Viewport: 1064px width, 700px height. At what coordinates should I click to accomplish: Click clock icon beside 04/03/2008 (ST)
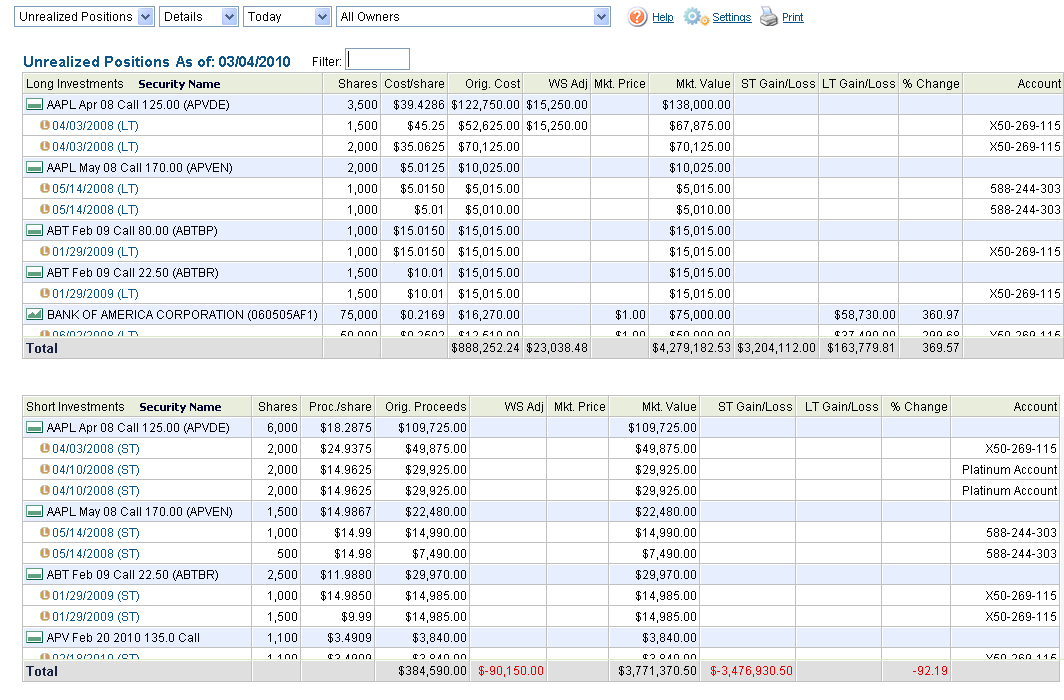[x=45, y=448]
